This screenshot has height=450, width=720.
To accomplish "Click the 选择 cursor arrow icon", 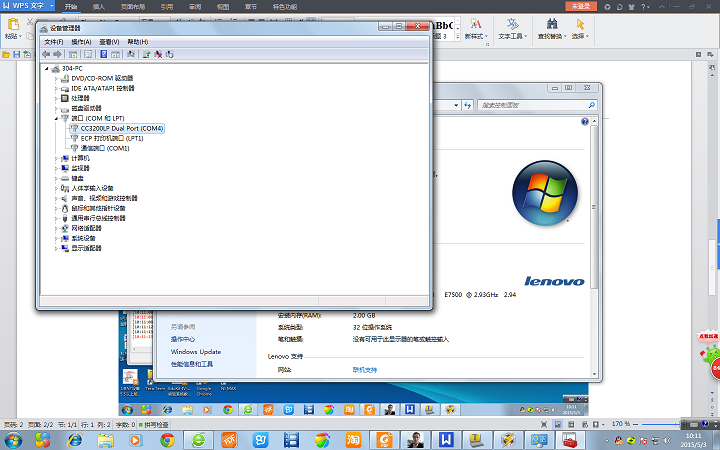I will pos(580,24).
